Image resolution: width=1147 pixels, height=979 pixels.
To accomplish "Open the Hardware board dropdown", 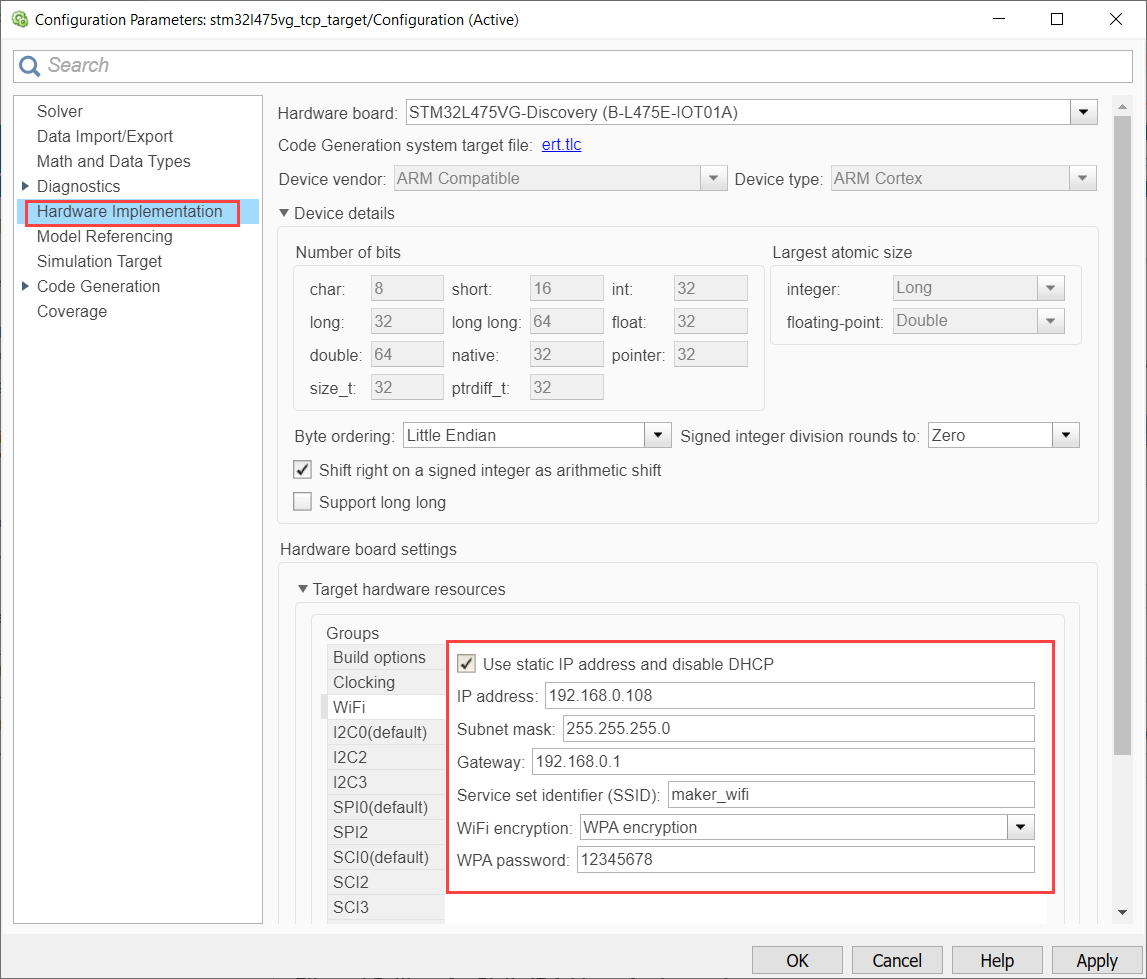I will pyautogui.click(x=1083, y=113).
